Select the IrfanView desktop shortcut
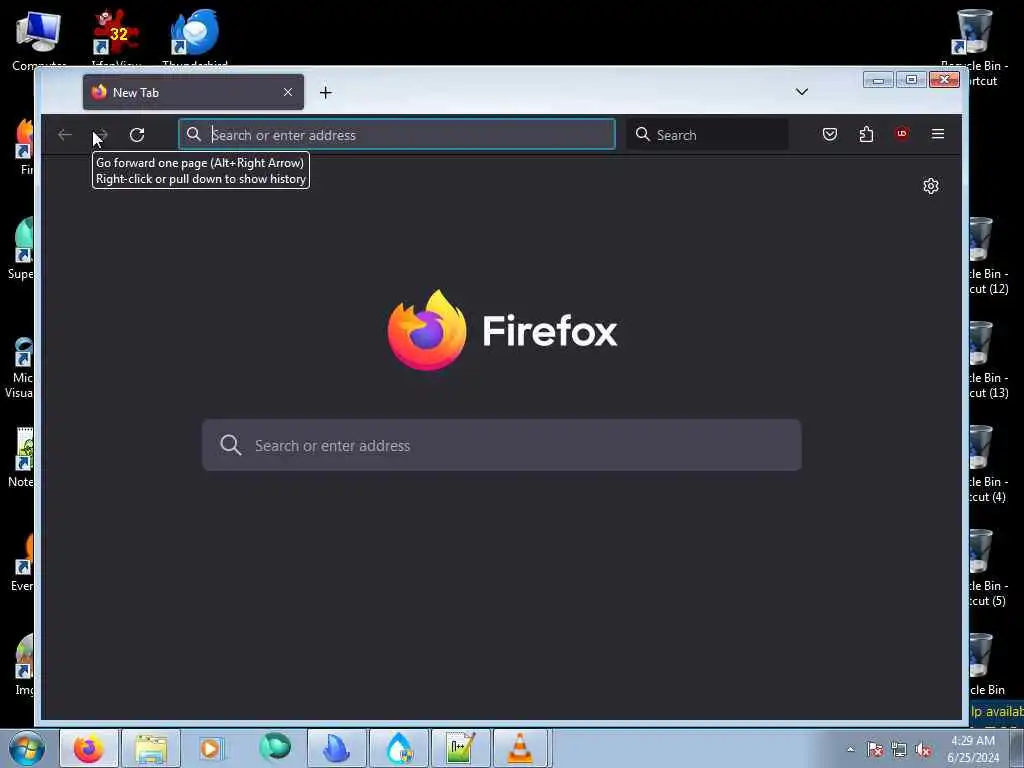The image size is (1024, 768). pos(115,39)
